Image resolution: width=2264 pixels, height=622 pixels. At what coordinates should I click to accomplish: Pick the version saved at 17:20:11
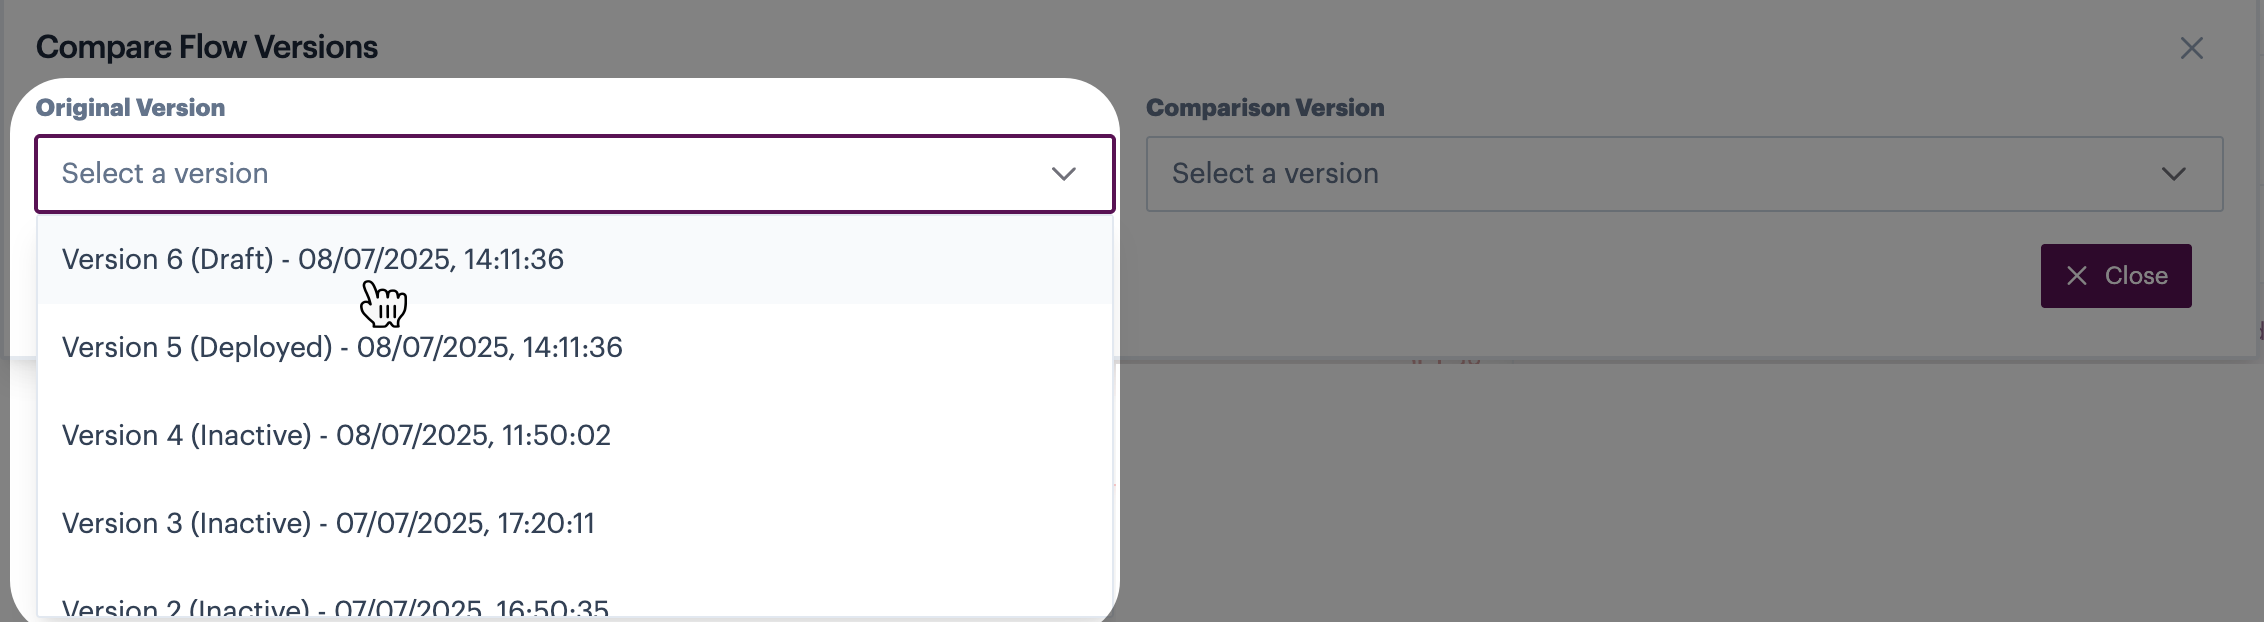click(x=328, y=524)
